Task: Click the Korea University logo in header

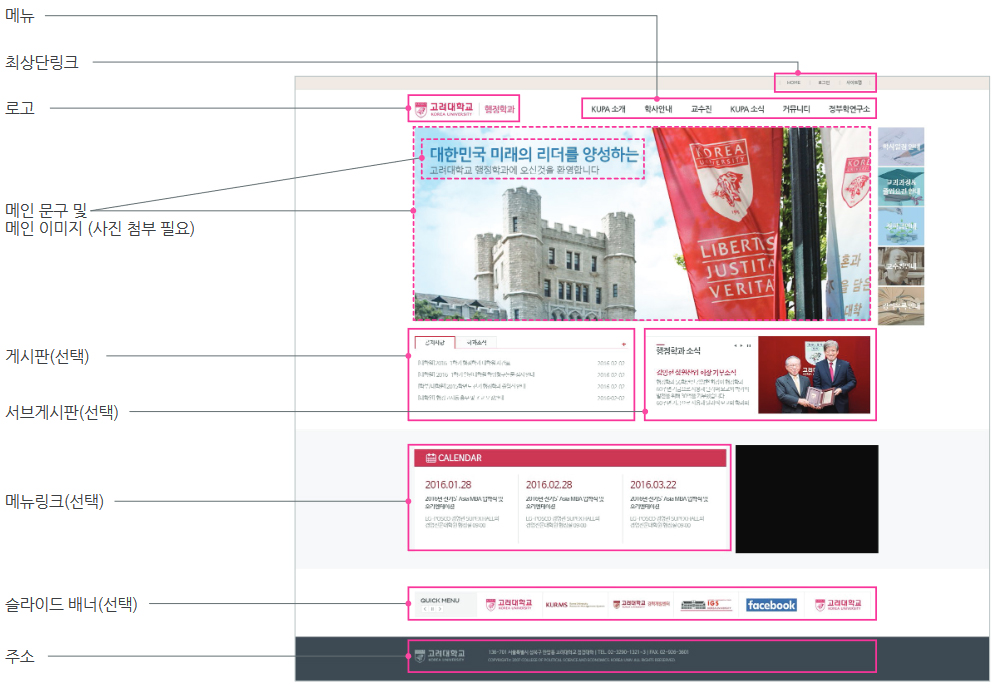Action: tap(444, 109)
